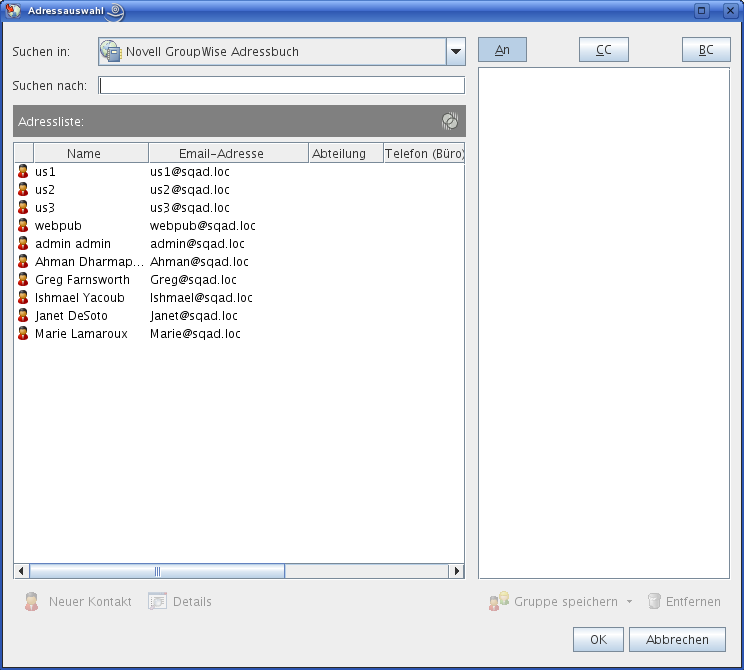Click the blank first column header

pyautogui.click(x=24, y=153)
